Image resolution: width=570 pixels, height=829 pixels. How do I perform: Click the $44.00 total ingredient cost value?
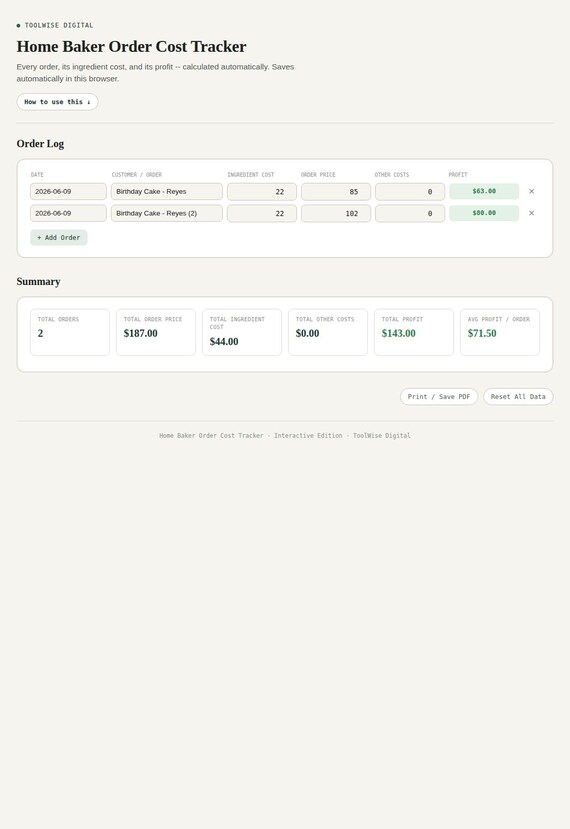pyautogui.click(x=224, y=342)
